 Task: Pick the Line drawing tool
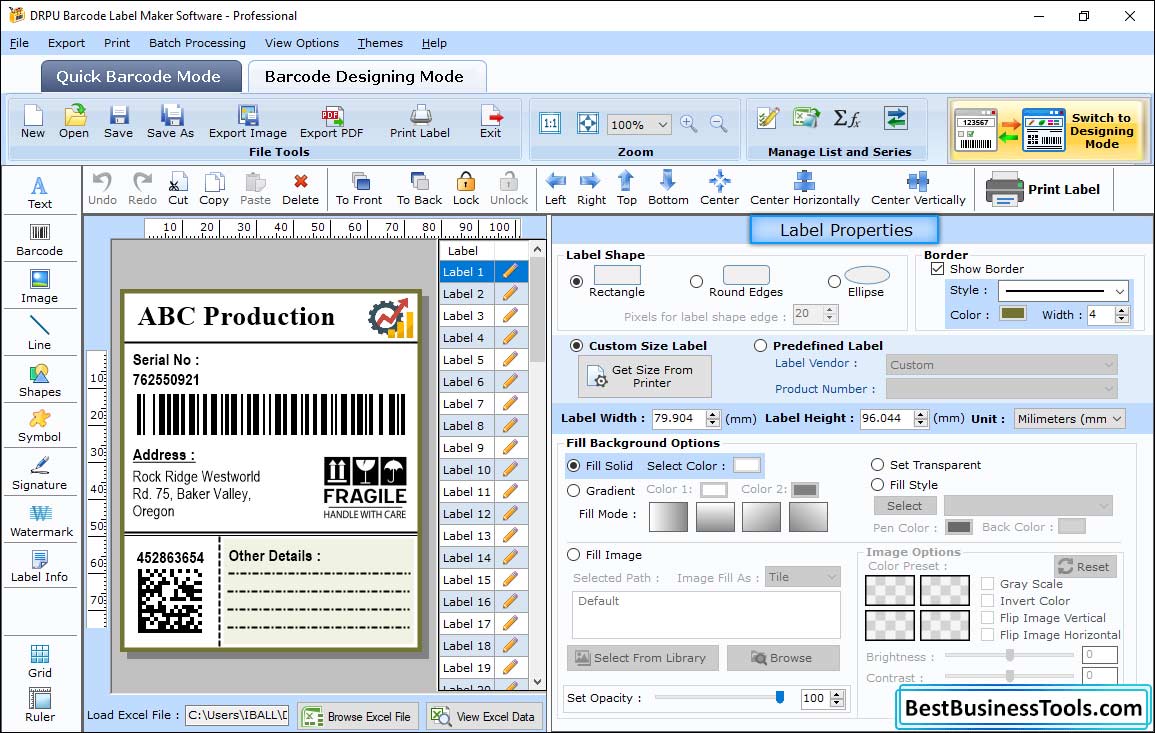point(40,333)
